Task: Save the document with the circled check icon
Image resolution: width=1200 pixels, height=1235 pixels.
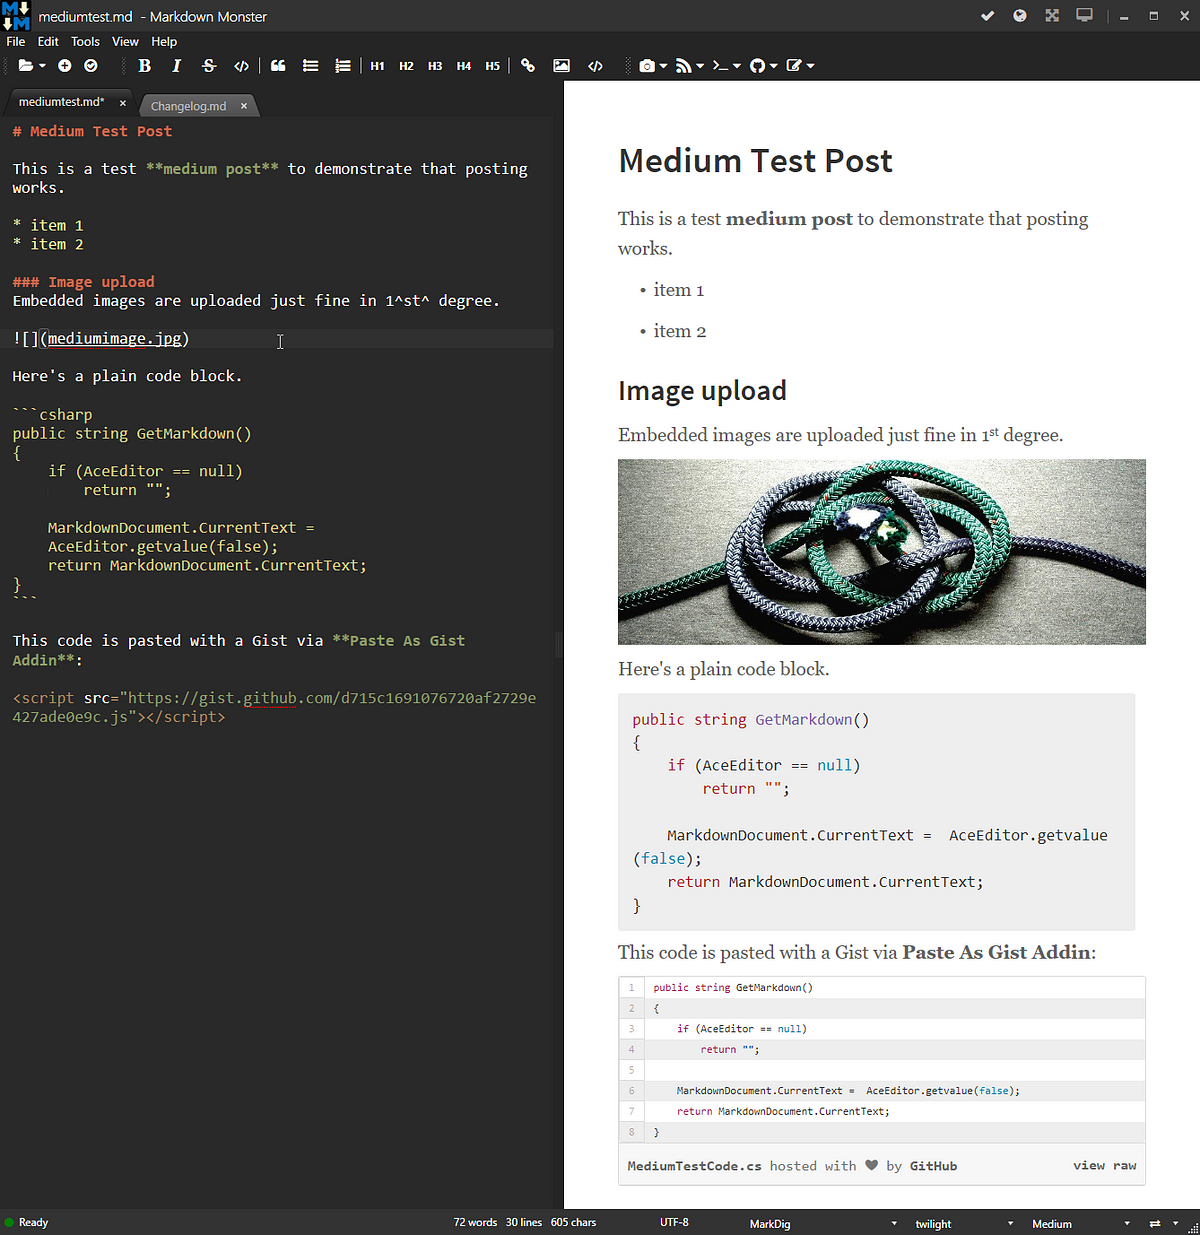Action: (x=91, y=66)
